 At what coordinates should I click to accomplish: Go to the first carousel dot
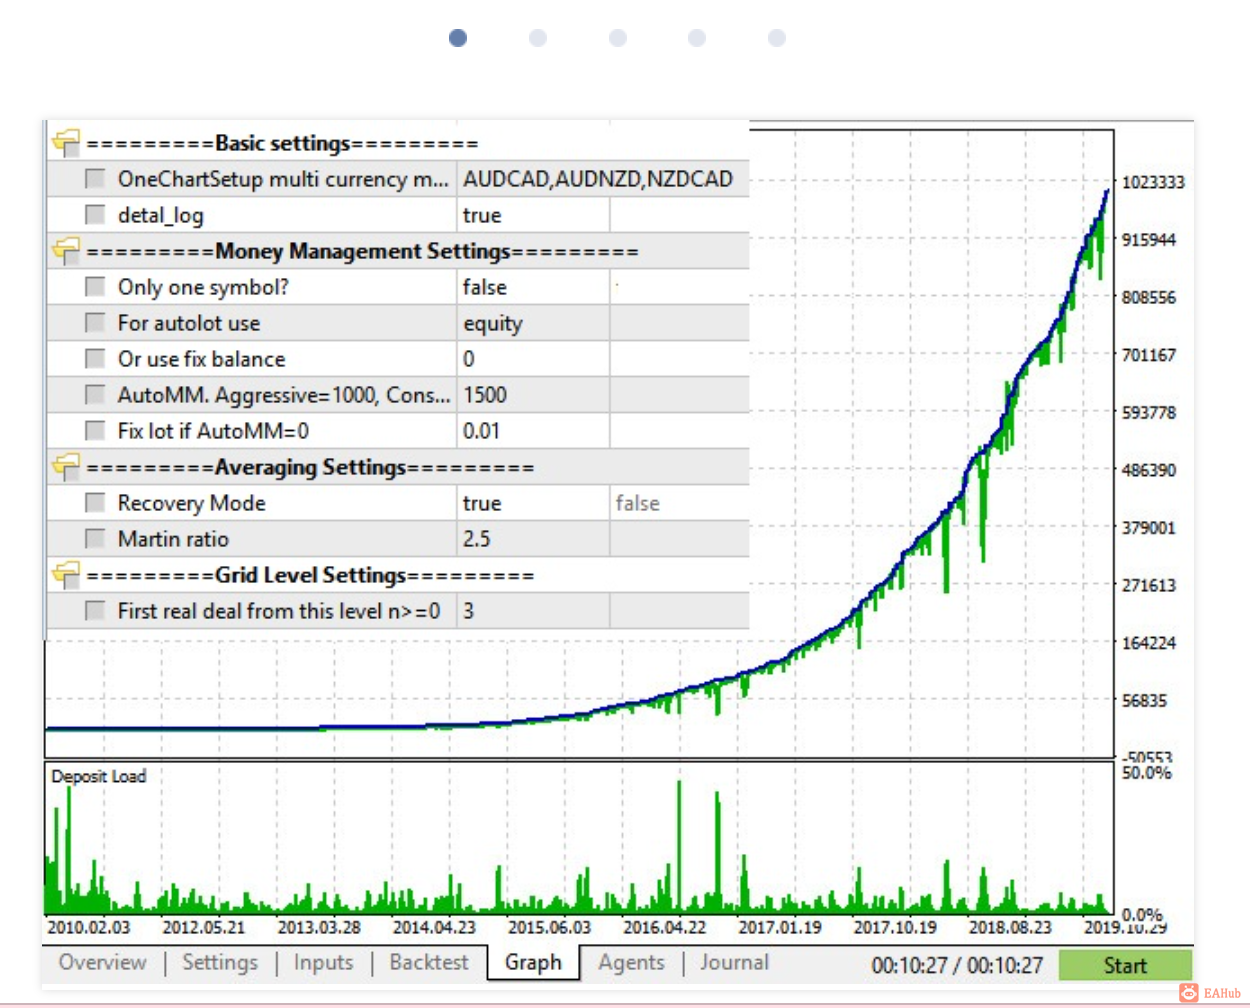[x=458, y=38]
